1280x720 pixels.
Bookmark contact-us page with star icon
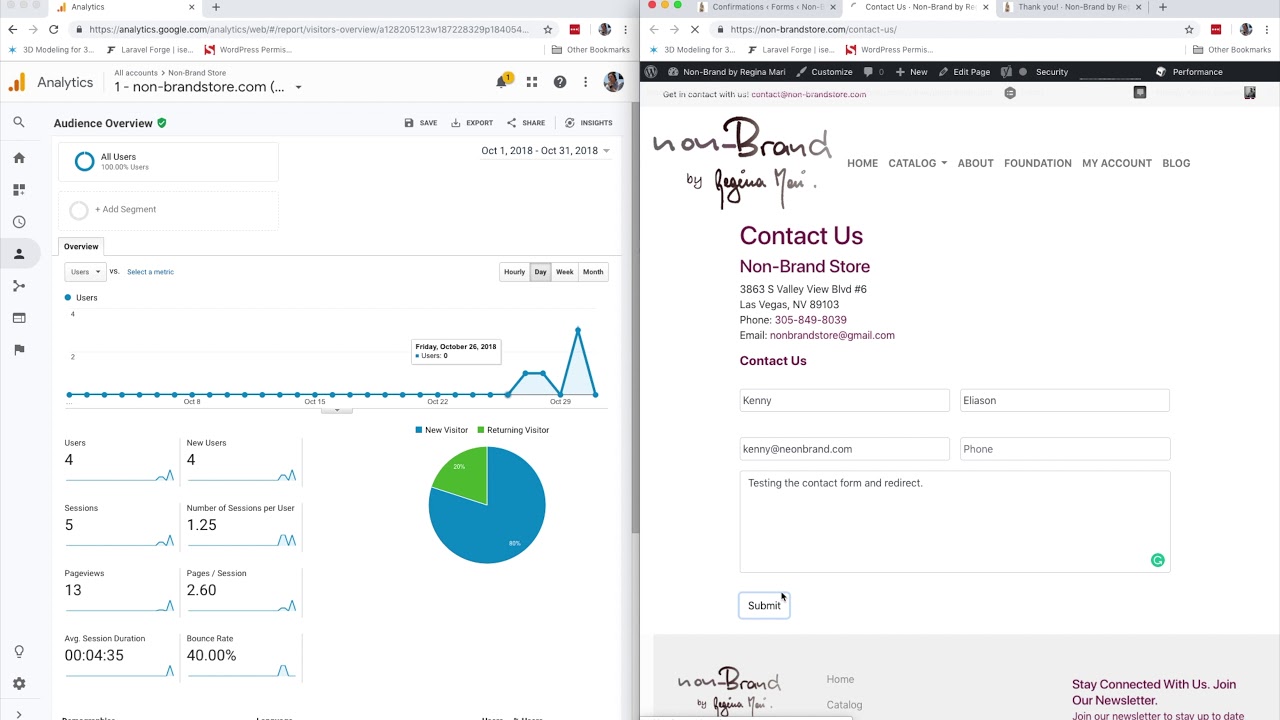point(1189,30)
